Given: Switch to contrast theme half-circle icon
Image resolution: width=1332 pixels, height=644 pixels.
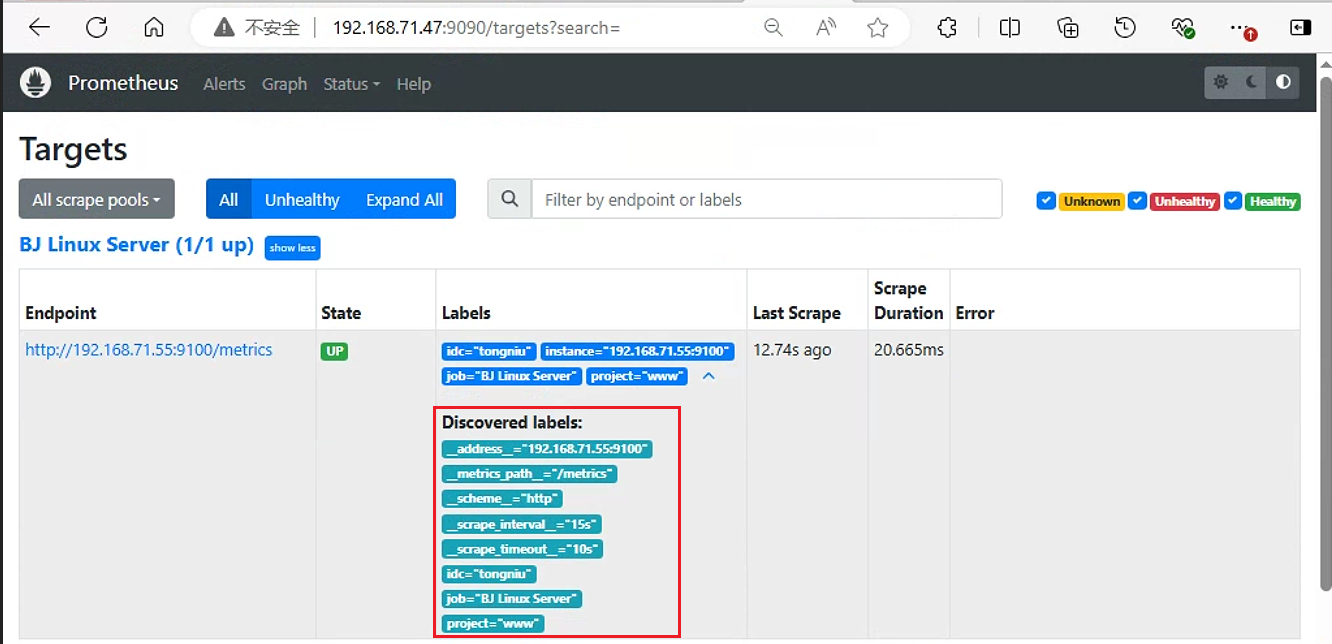Looking at the screenshot, I should 1283,83.
